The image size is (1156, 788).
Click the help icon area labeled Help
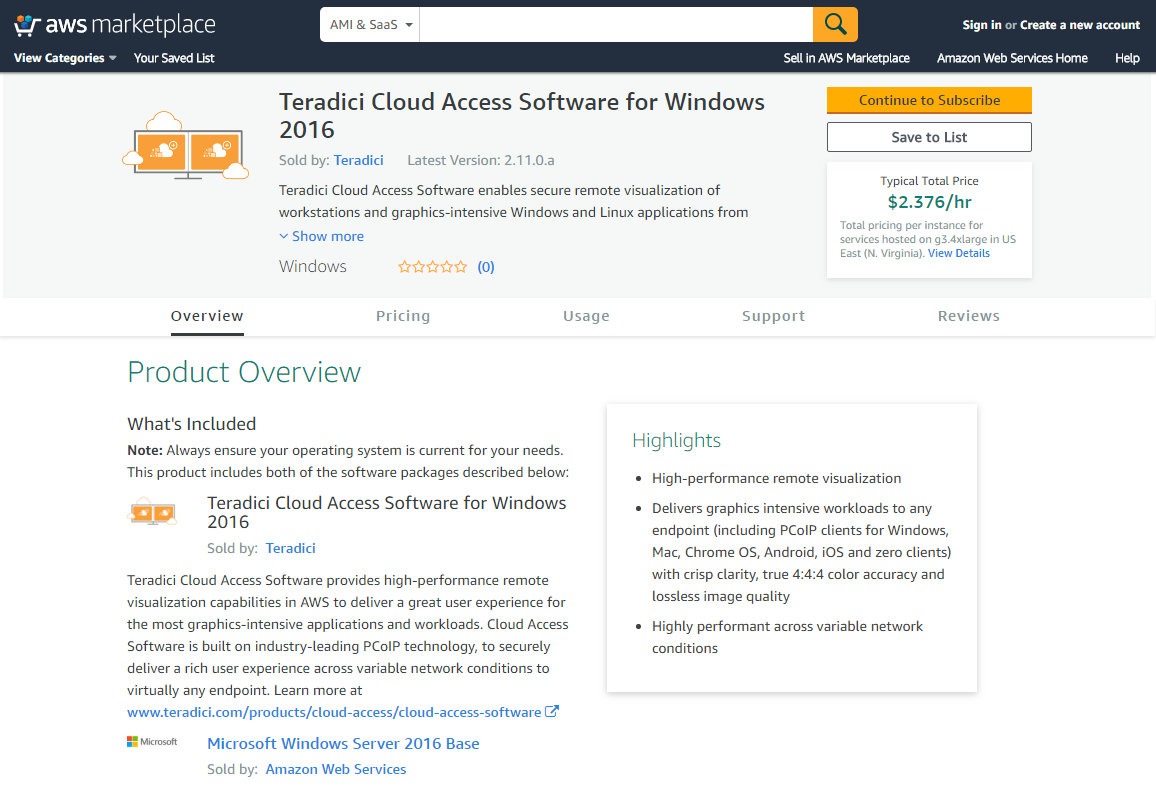[x=1127, y=58]
